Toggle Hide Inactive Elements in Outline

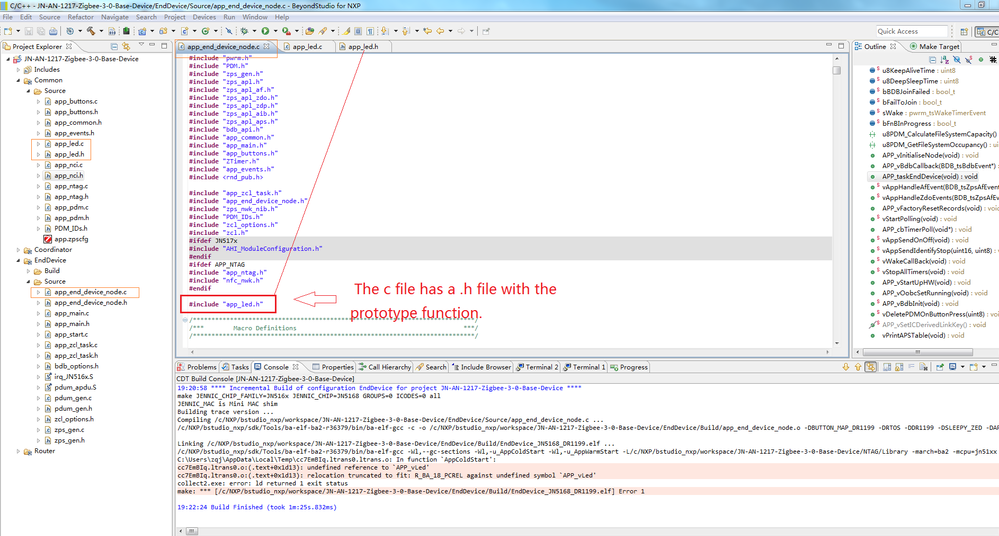tap(993, 59)
